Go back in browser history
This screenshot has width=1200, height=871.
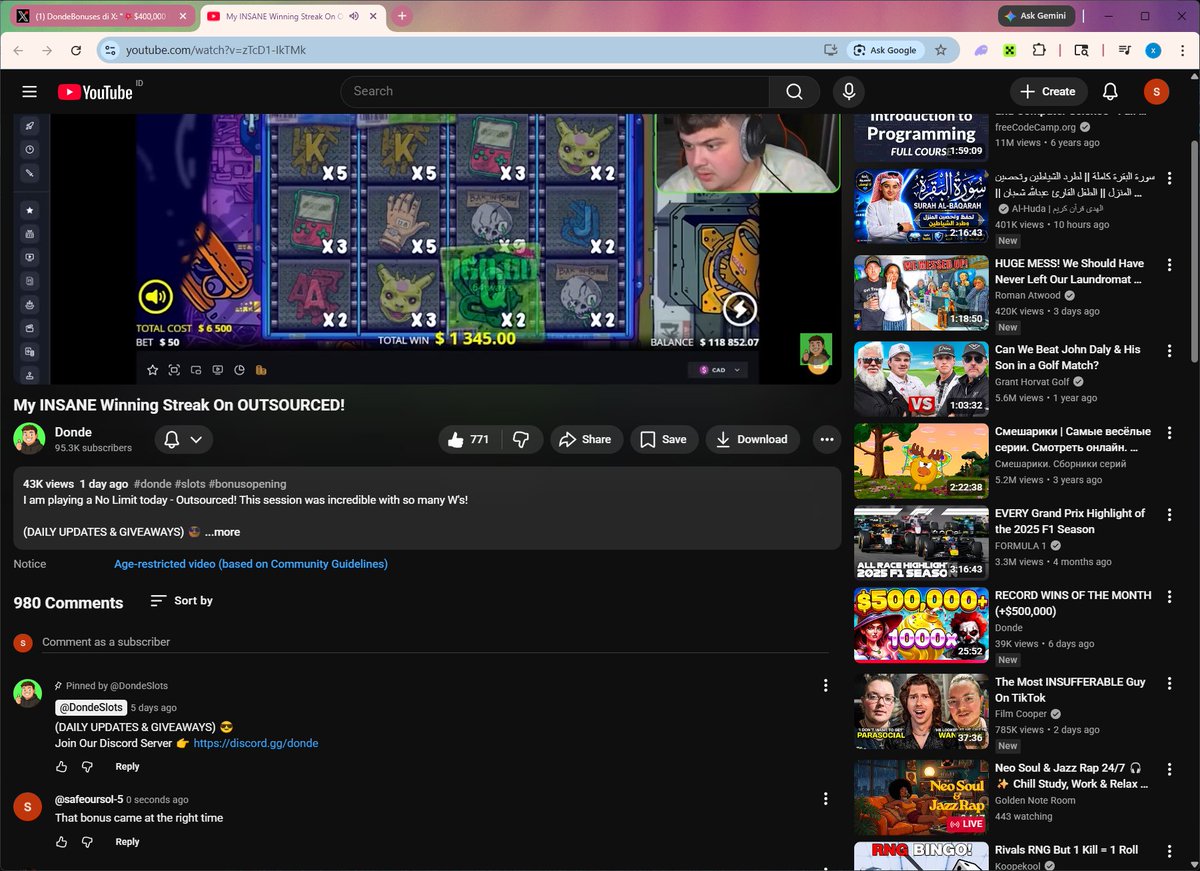coord(19,50)
